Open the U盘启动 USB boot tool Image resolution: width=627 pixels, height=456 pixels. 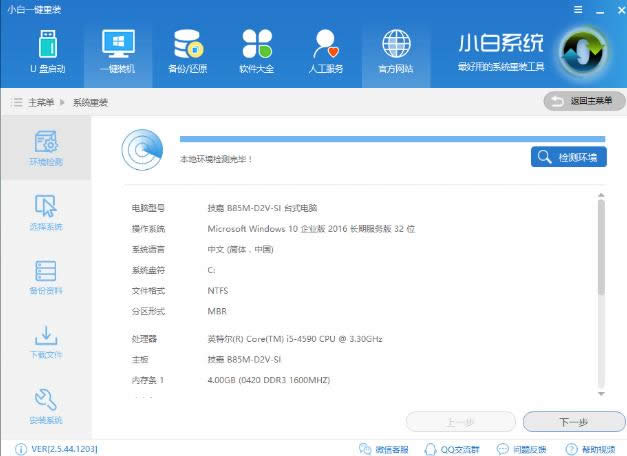[x=47, y=51]
